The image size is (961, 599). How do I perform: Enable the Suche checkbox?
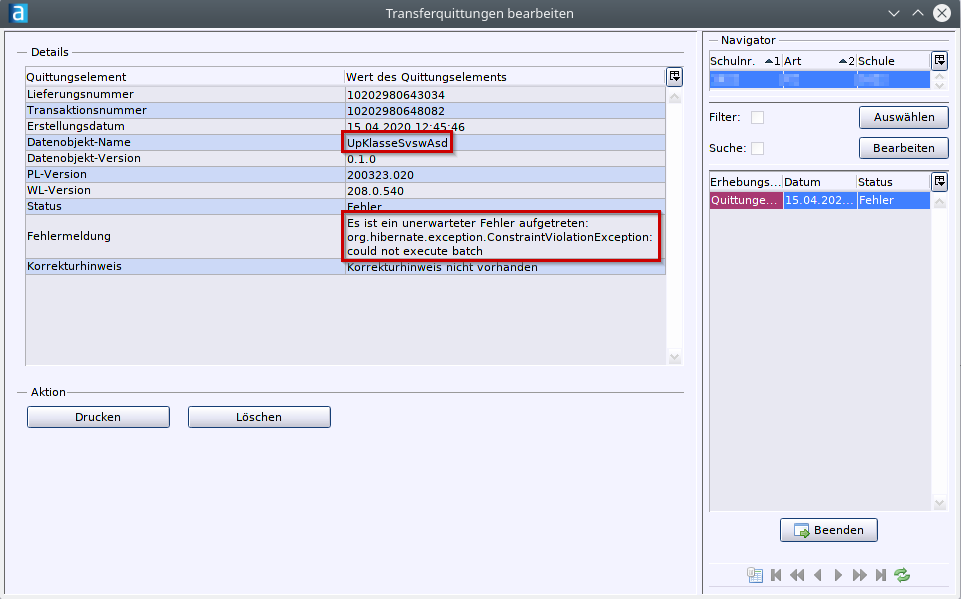click(x=758, y=148)
